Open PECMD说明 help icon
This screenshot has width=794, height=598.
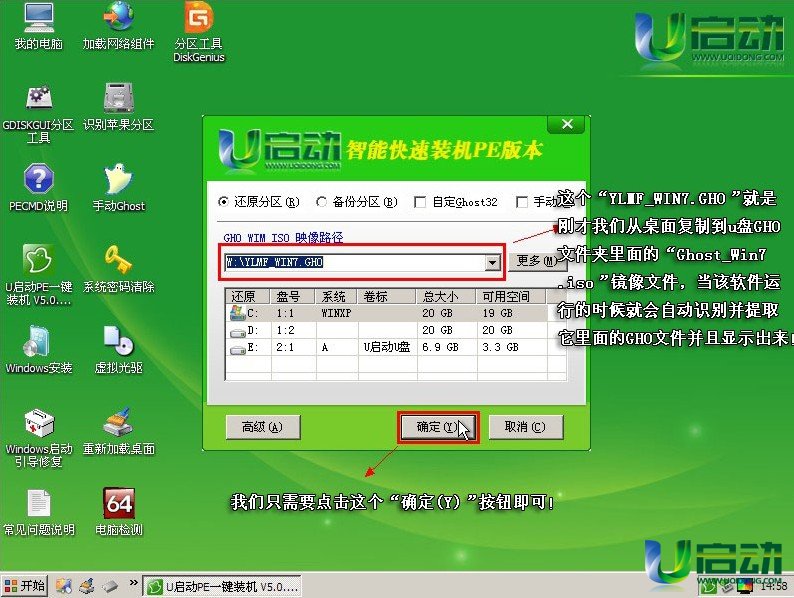38,187
